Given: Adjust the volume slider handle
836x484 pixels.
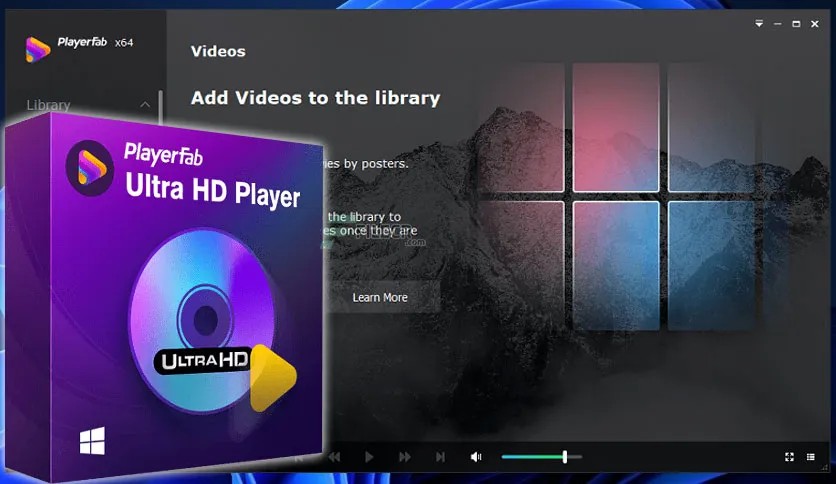Looking at the screenshot, I should pos(565,457).
